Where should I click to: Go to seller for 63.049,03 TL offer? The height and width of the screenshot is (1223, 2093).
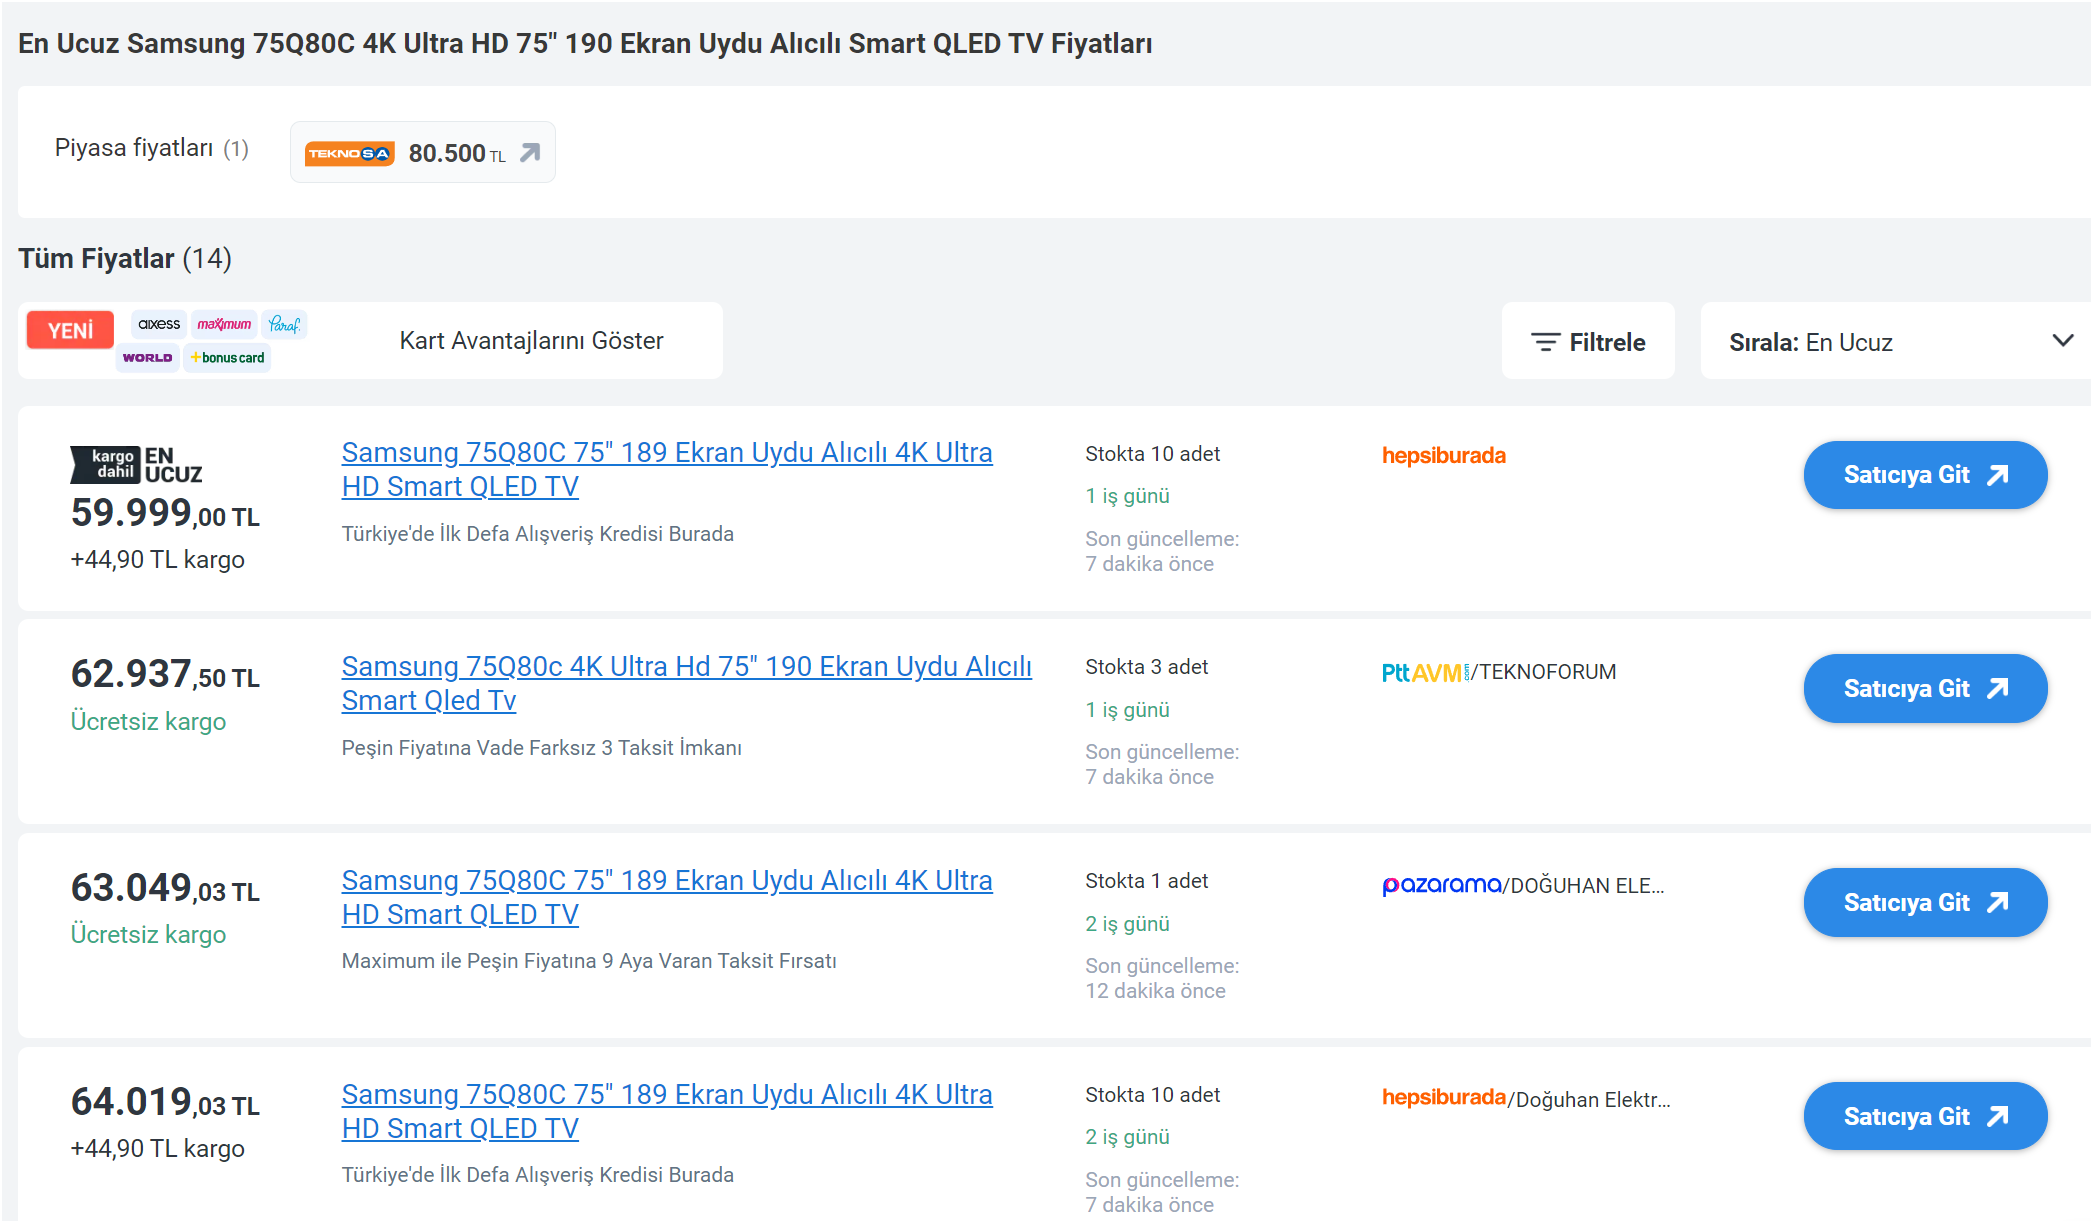(1925, 903)
